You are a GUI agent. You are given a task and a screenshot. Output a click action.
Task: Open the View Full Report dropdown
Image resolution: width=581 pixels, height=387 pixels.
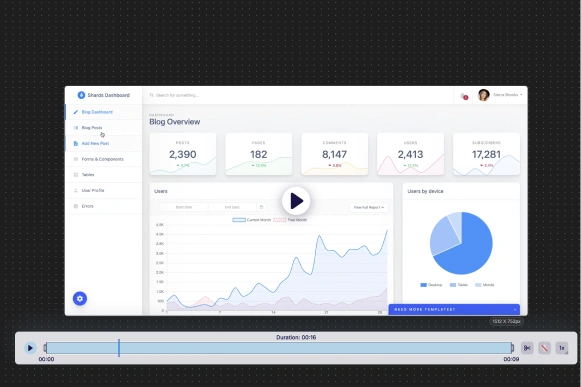[x=369, y=207]
